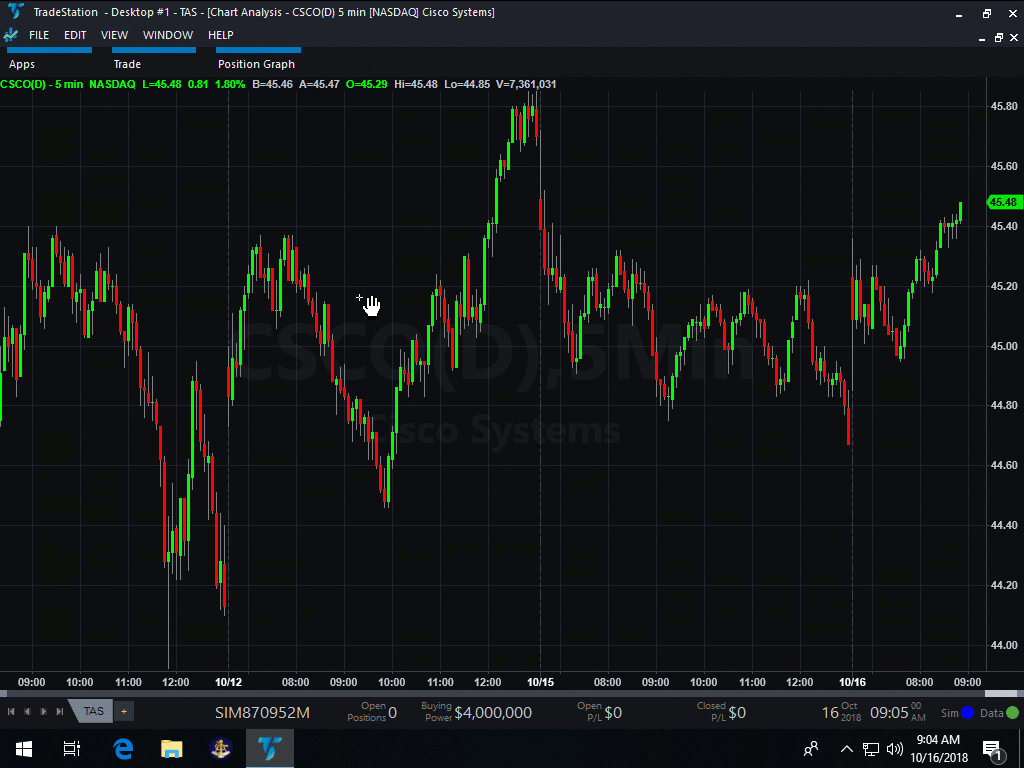Go to previous workspace tab arrow

click(27, 712)
